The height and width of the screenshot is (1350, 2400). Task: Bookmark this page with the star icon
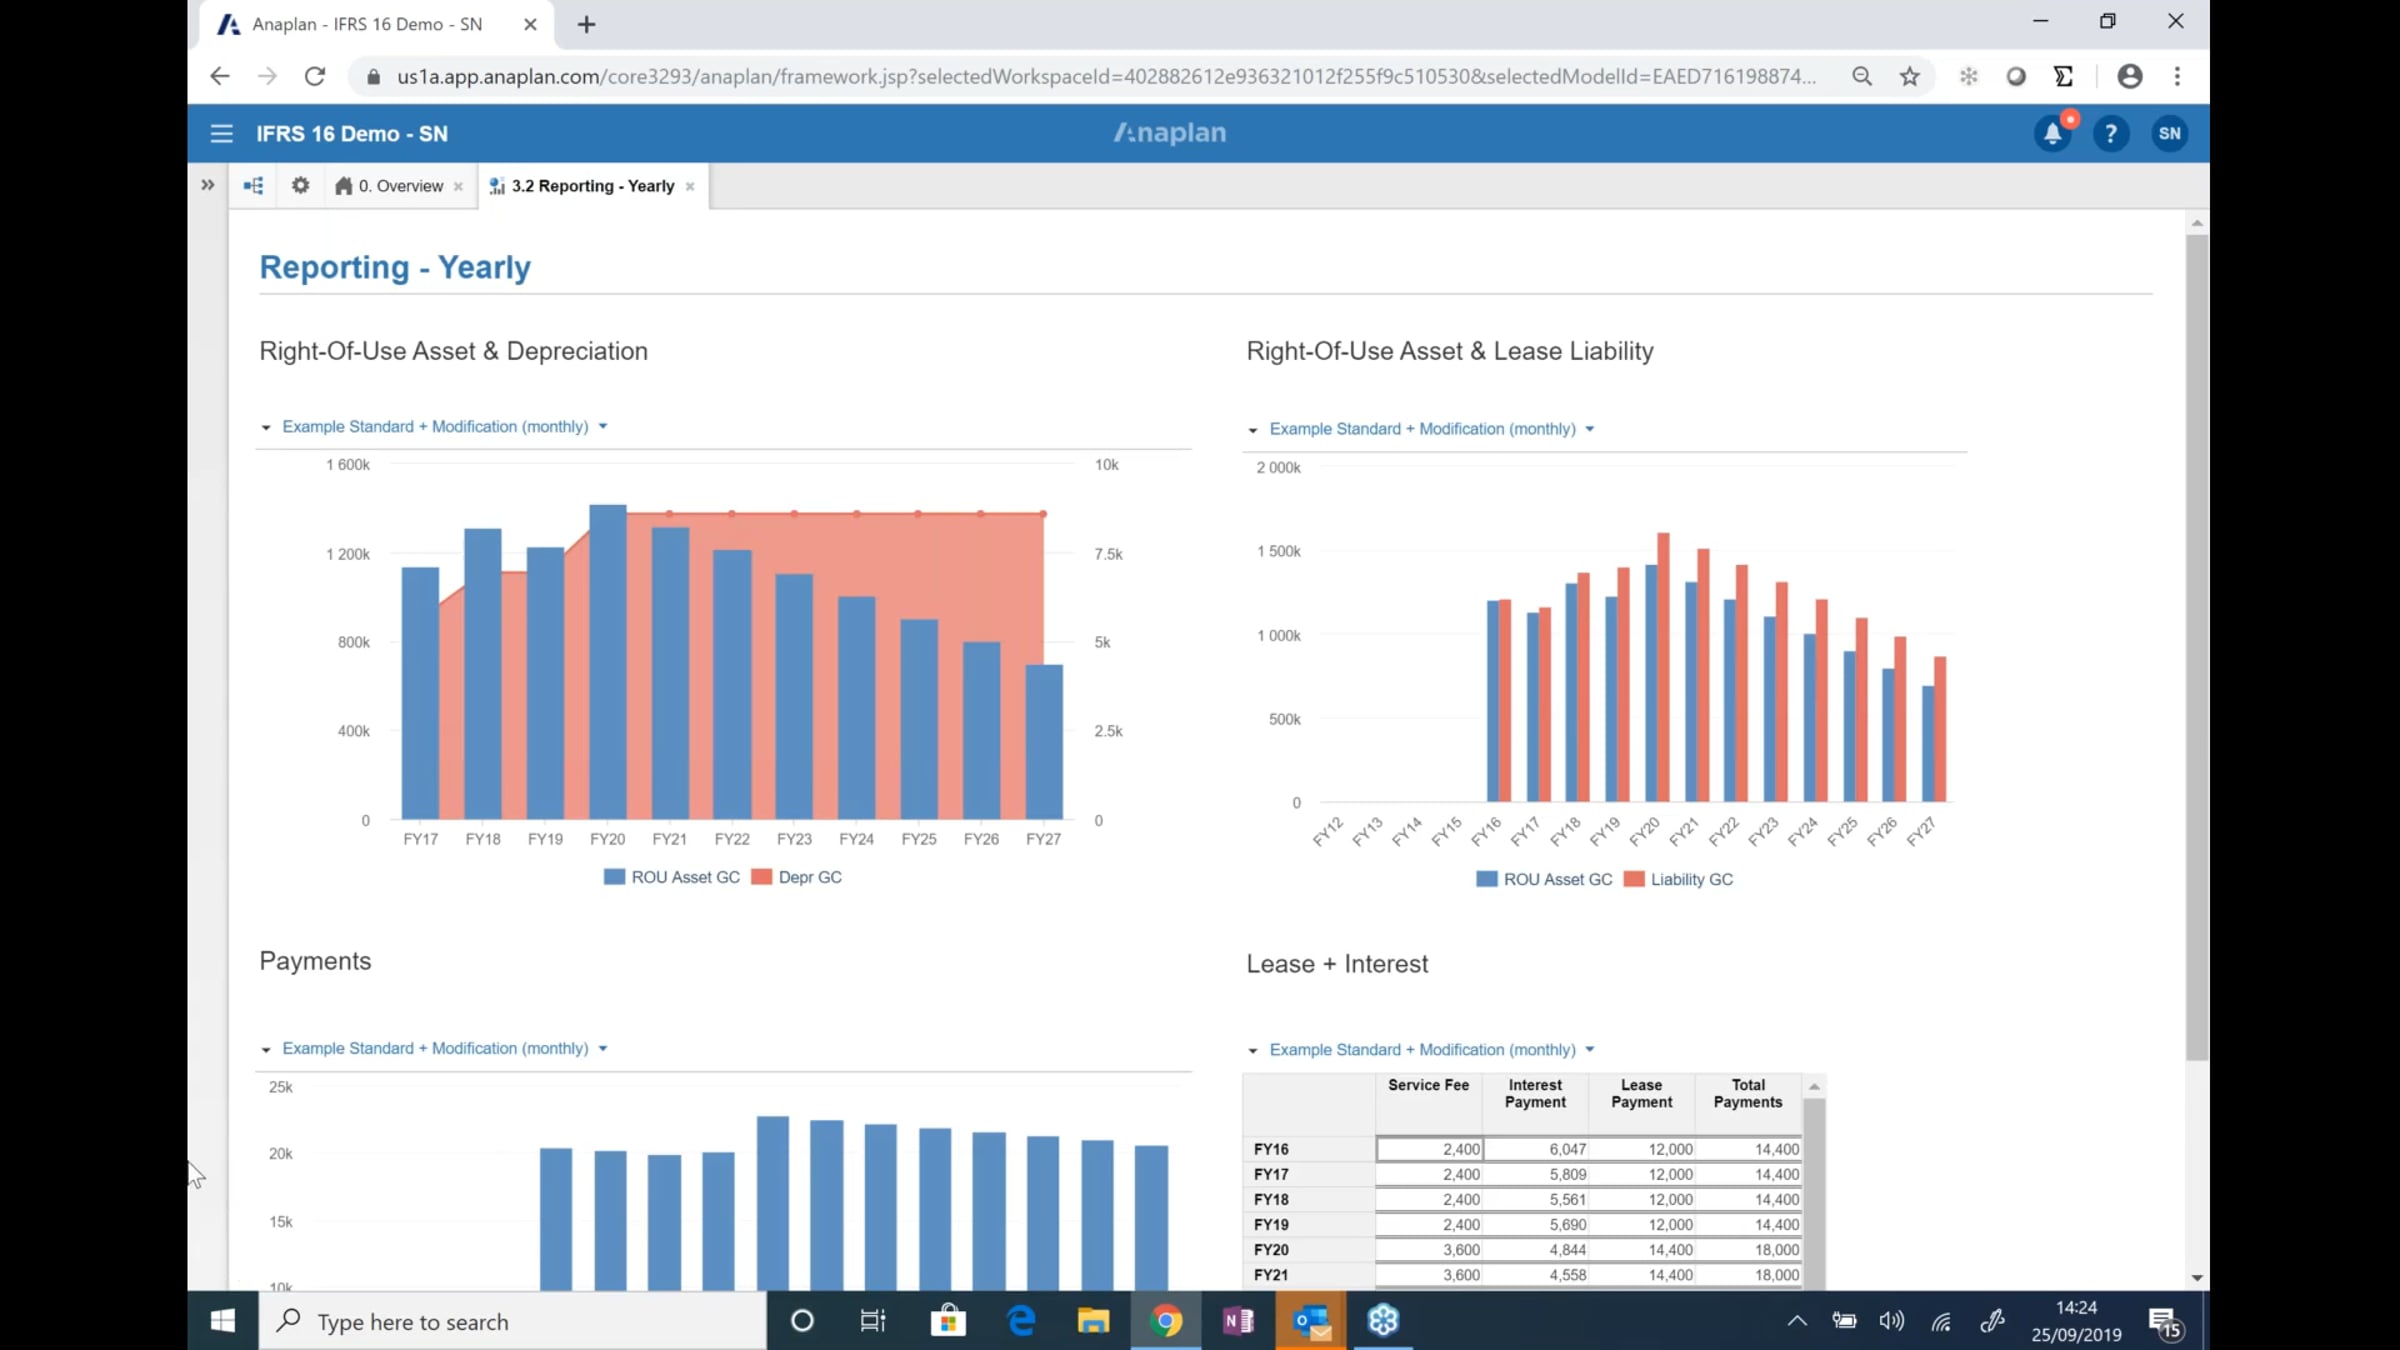pyautogui.click(x=1909, y=76)
